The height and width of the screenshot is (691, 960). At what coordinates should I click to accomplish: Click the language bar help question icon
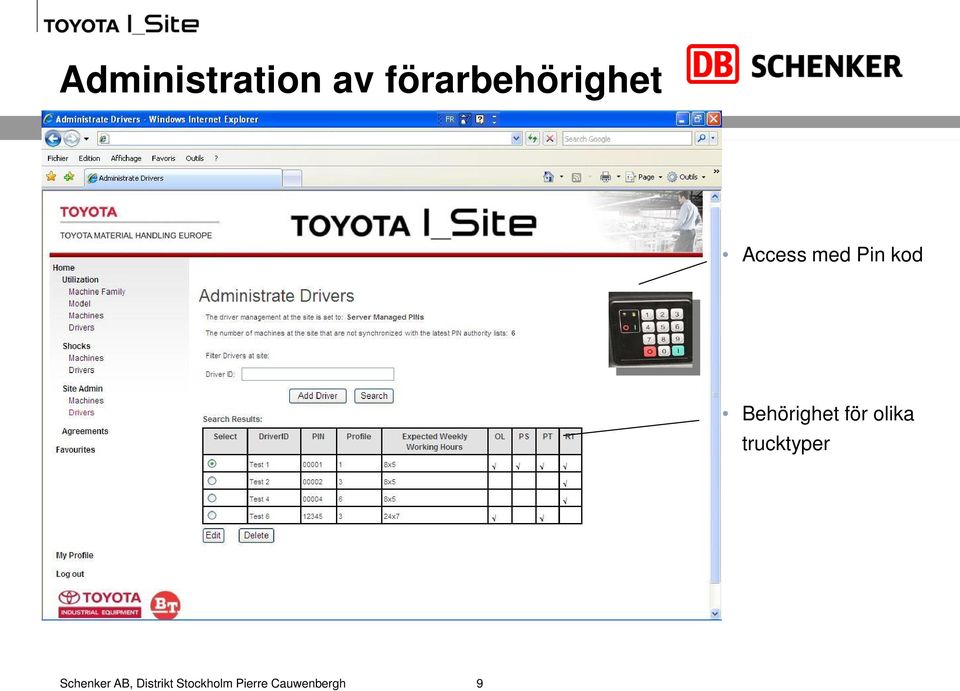[480, 119]
